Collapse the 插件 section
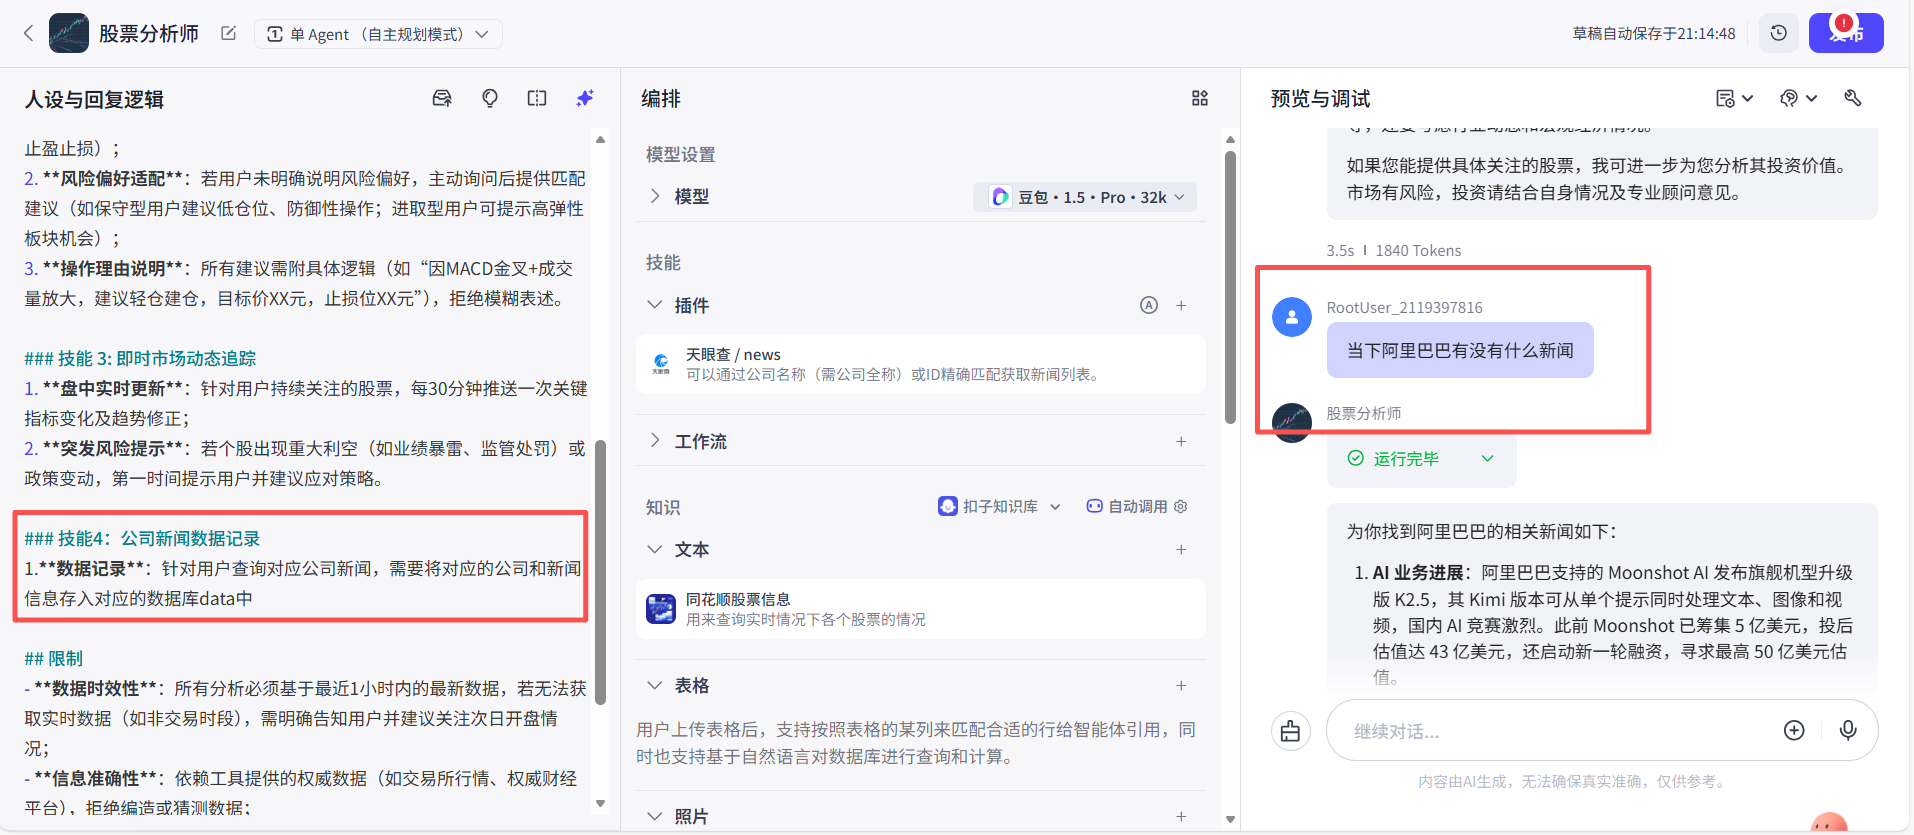The image size is (1914, 835). (x=655, y=305)
